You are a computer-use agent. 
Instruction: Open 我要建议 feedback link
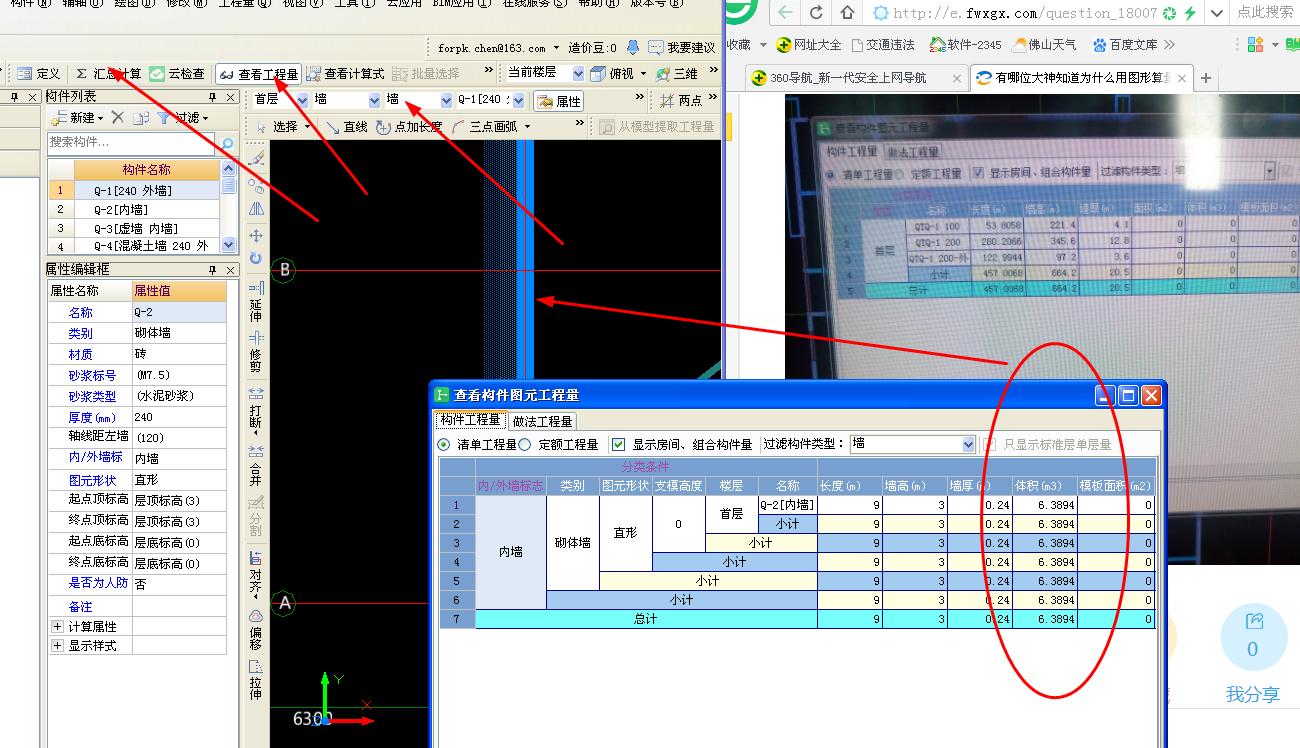click(x=682, y=47)
